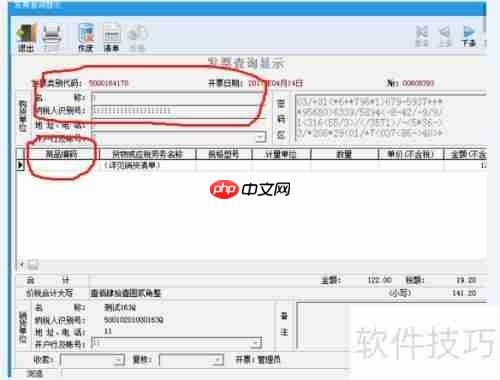500x380 pixels.
Task: Click the 价税合计 uppercase amount text
Action: (126, 293)
